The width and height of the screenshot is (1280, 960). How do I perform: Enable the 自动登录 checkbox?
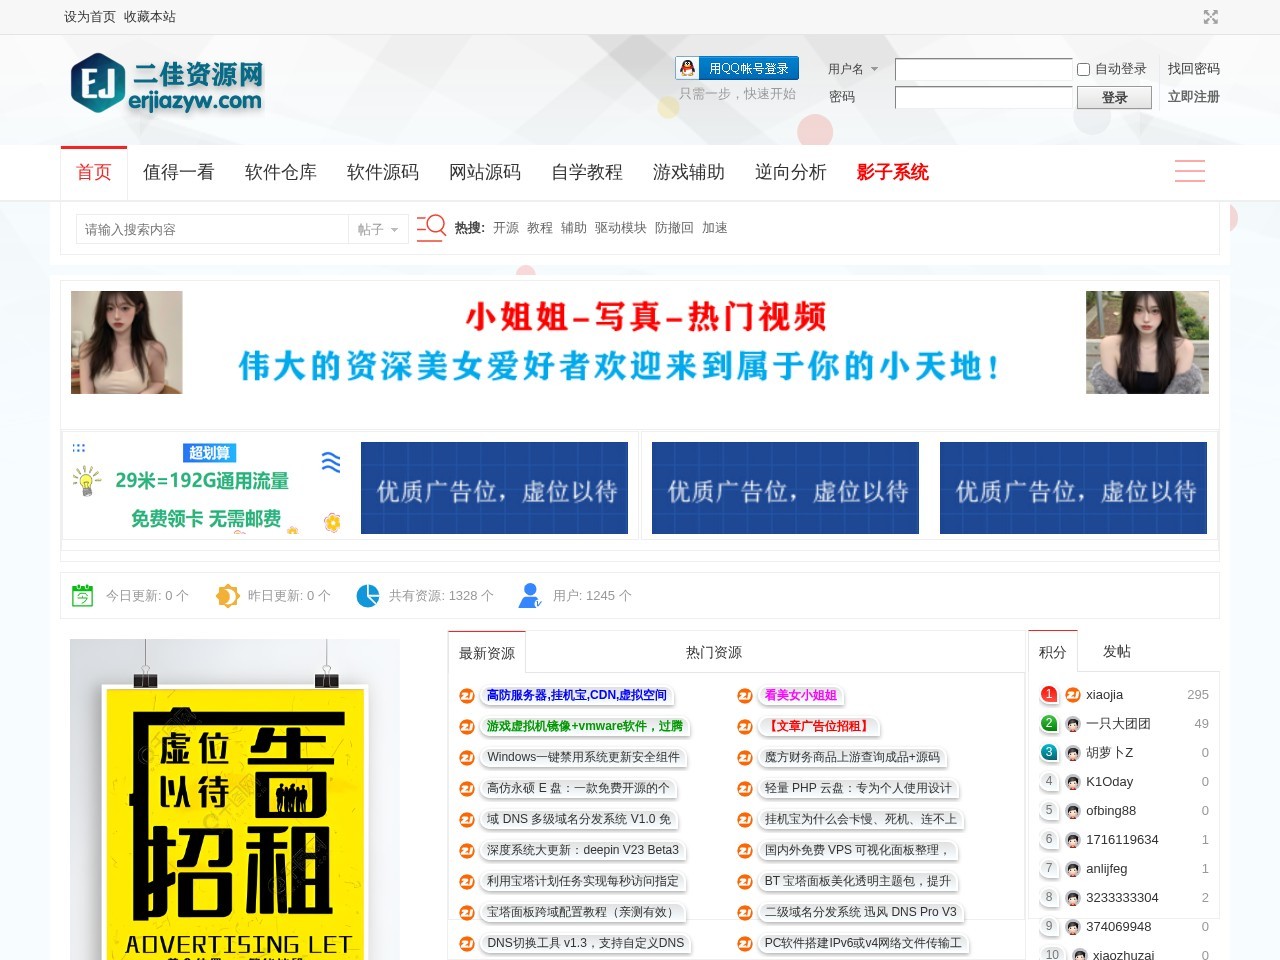(x=1083, y=69)
